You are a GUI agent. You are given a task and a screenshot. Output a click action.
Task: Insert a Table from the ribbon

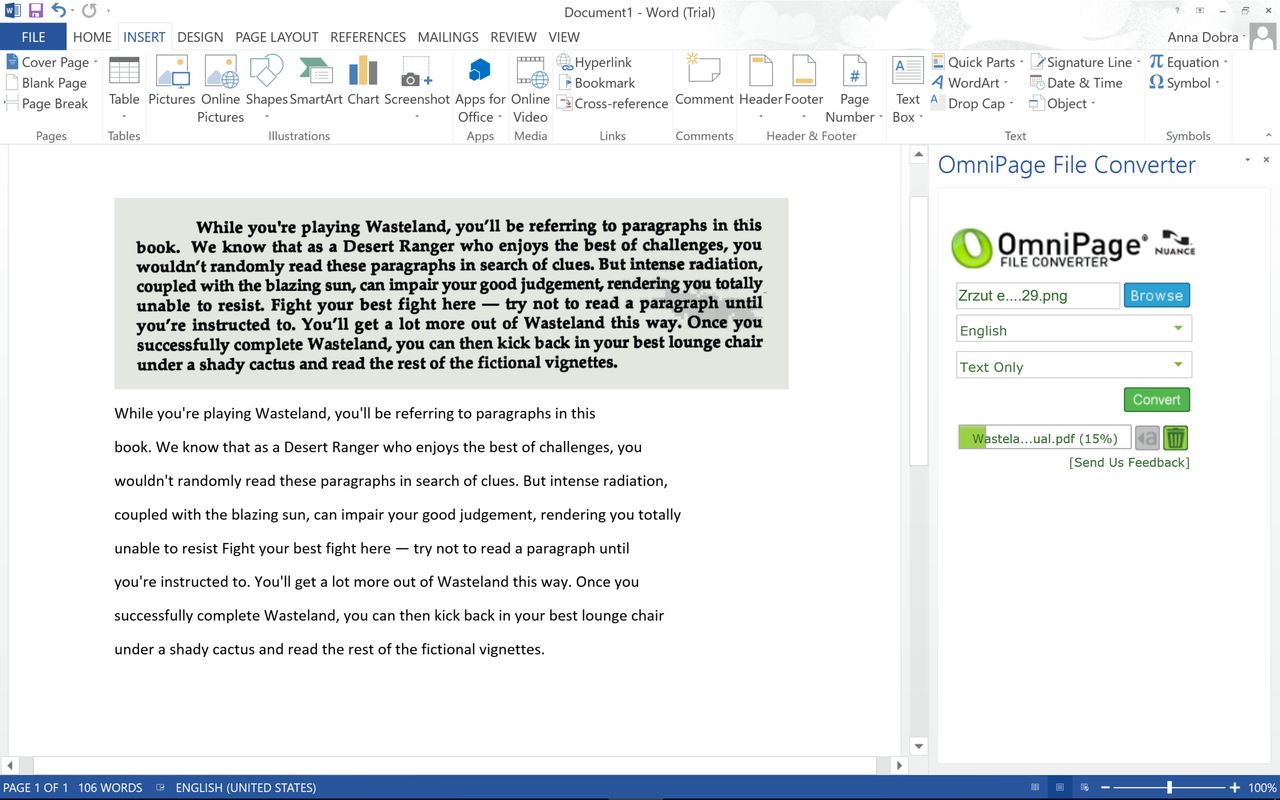pyautogui.click(x=124, y=88)
